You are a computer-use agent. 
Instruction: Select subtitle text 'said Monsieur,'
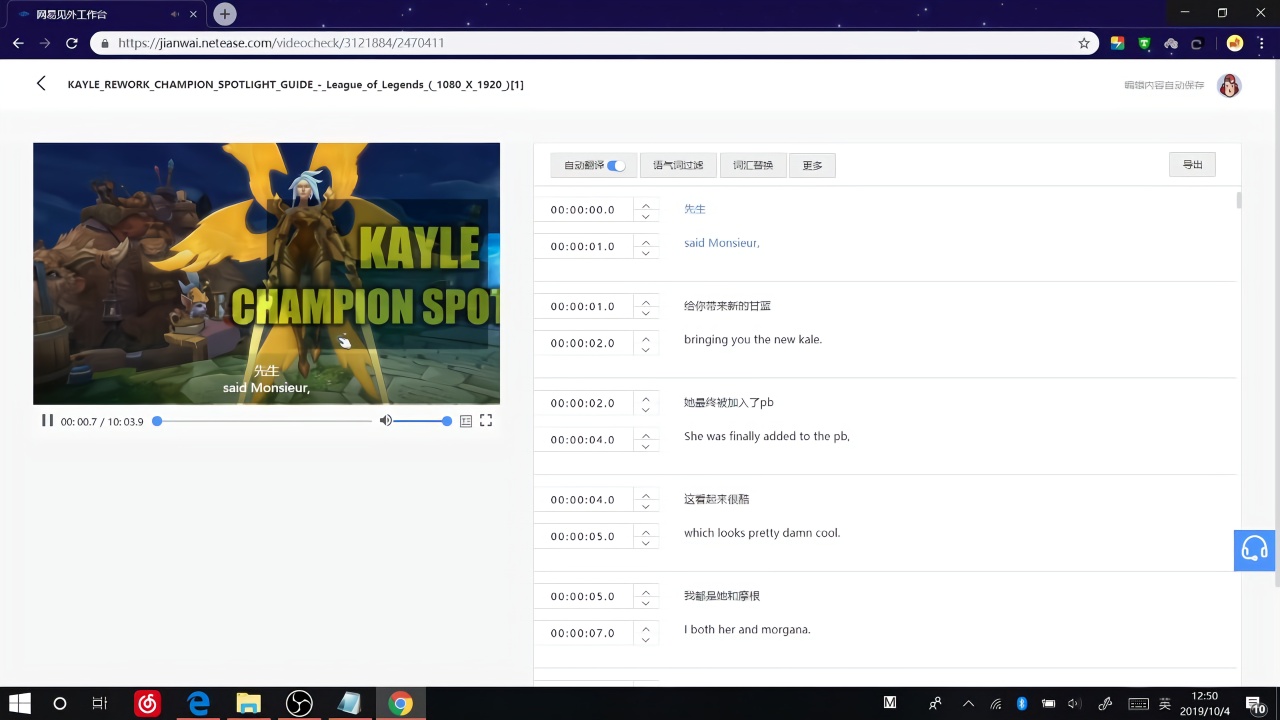(722, 243)
